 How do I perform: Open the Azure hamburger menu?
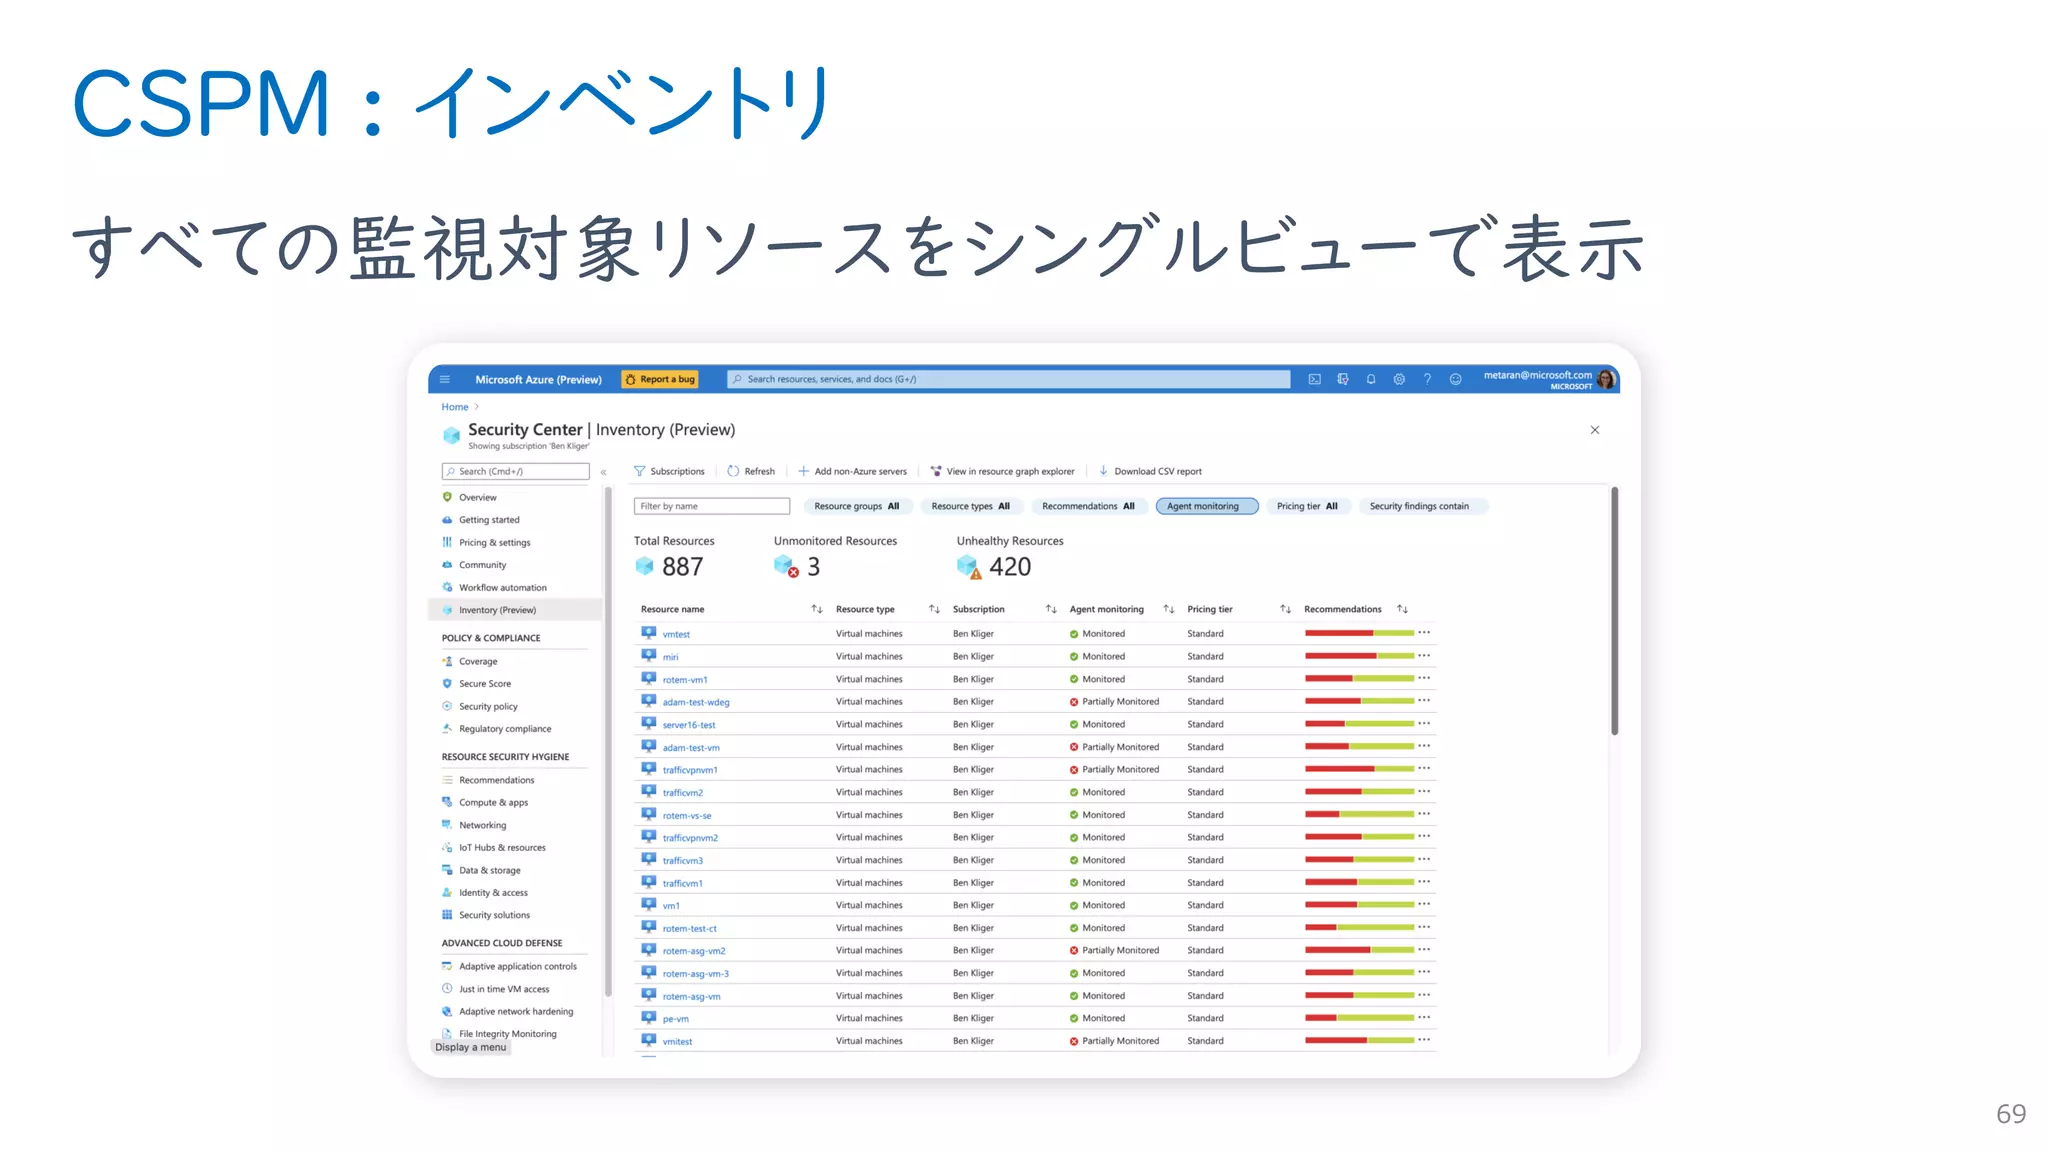point(445,379)
